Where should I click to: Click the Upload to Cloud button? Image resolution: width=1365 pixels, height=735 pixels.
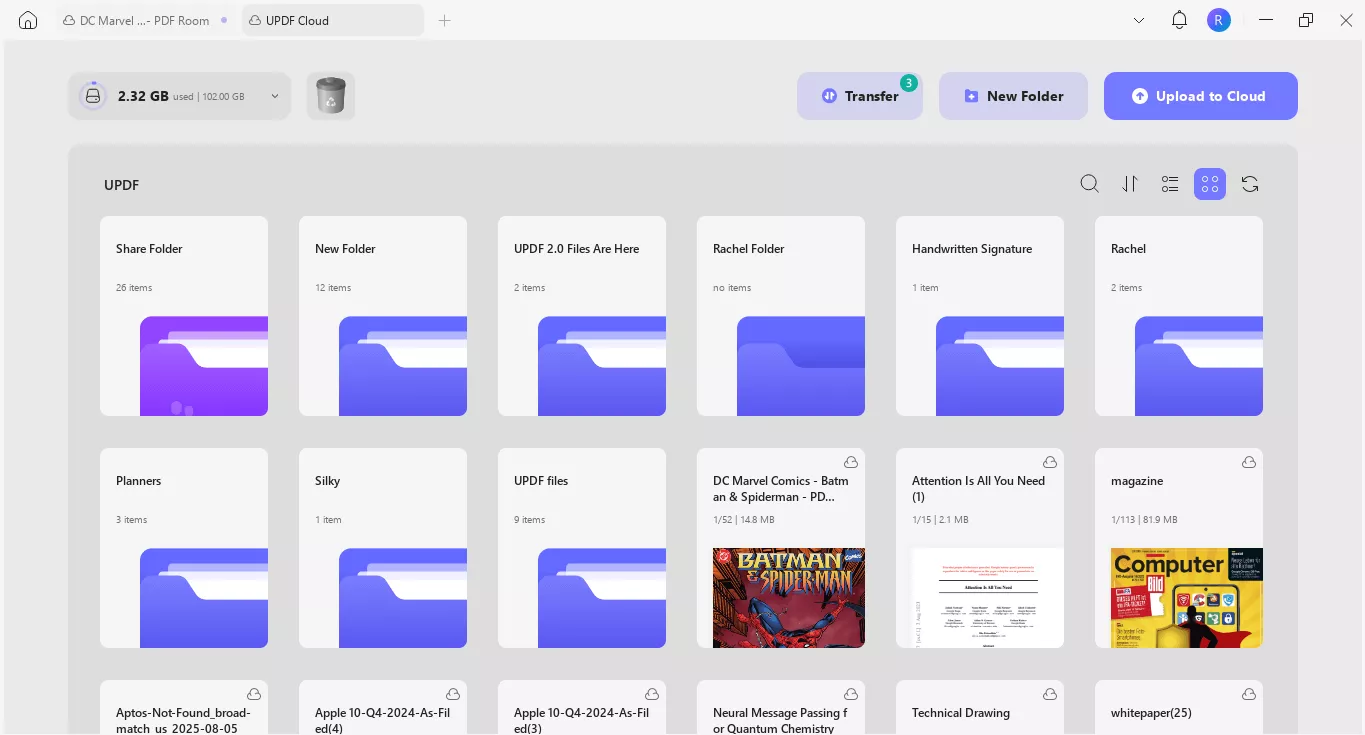tap(1200, 96)
